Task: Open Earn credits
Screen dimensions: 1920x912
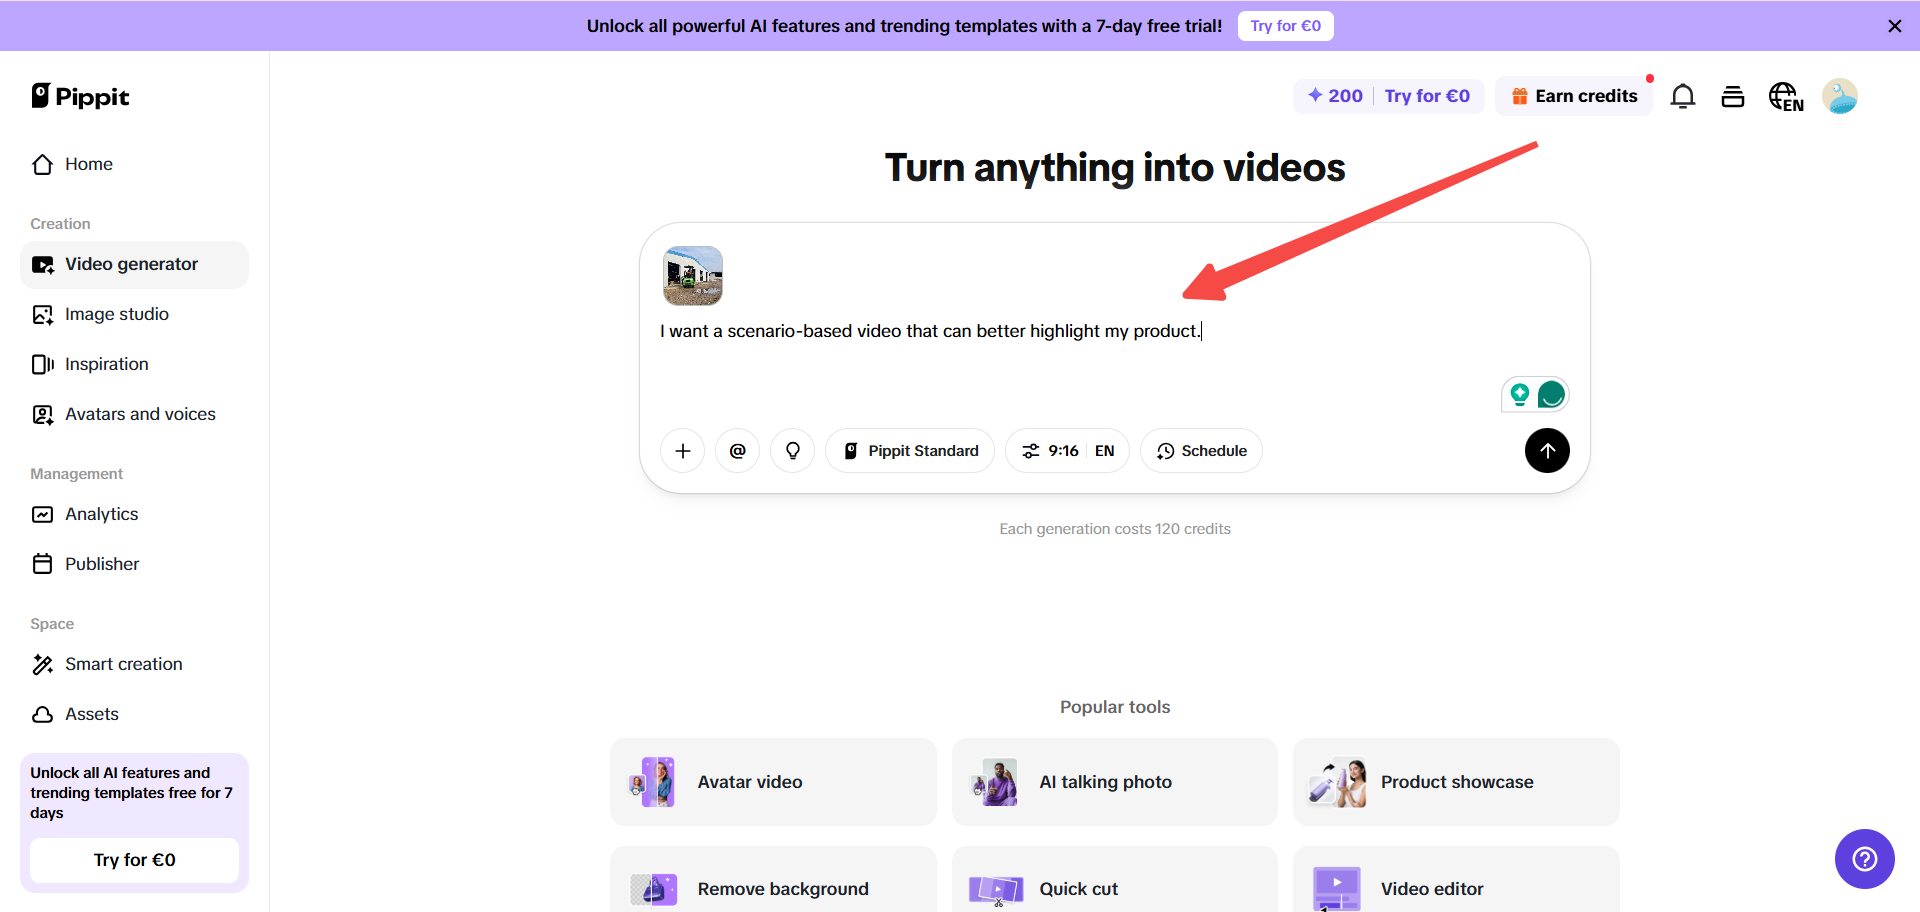Action: (1574, 96)
